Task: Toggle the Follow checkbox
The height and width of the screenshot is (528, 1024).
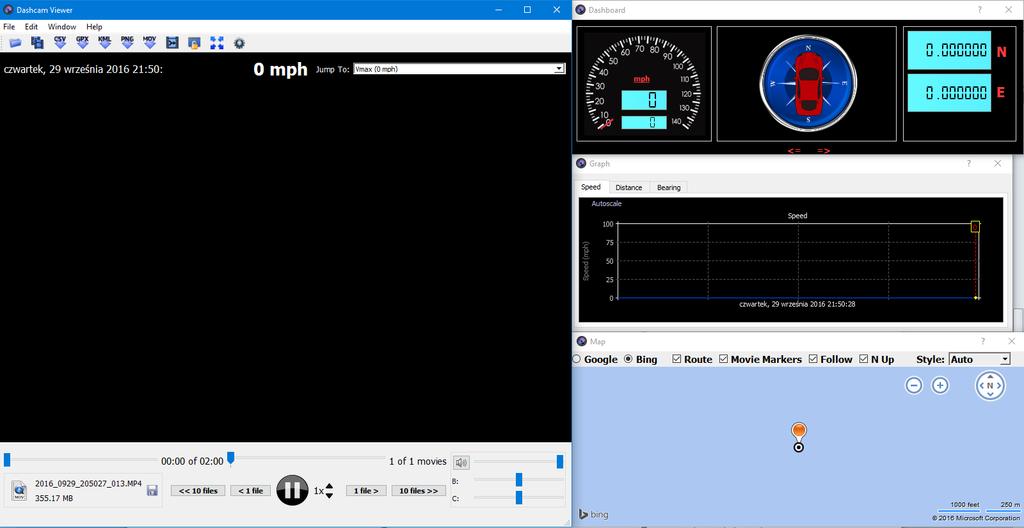Action: click(813, 359)
